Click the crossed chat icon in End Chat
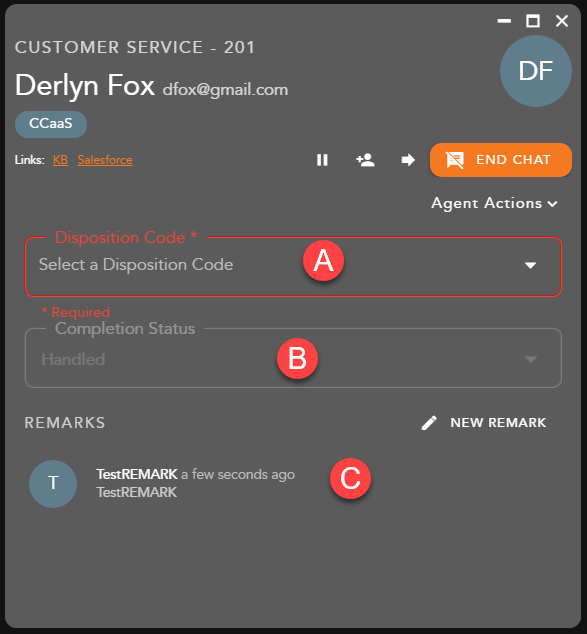Viewport: 587px width, 634px height. click(x=455, y=160)
